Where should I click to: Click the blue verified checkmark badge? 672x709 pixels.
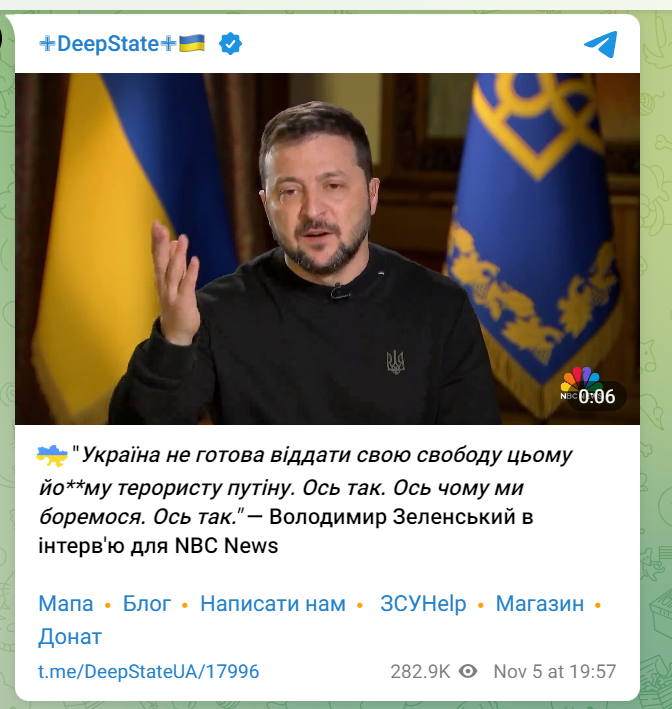230,44
